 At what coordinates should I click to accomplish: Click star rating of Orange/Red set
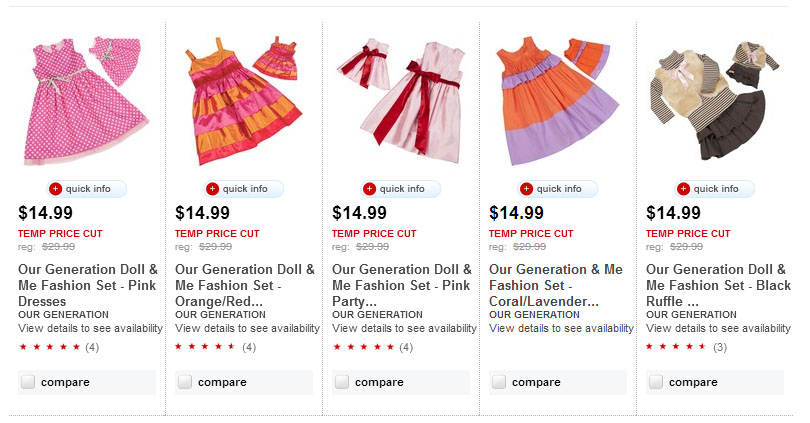tap(205, 347)
